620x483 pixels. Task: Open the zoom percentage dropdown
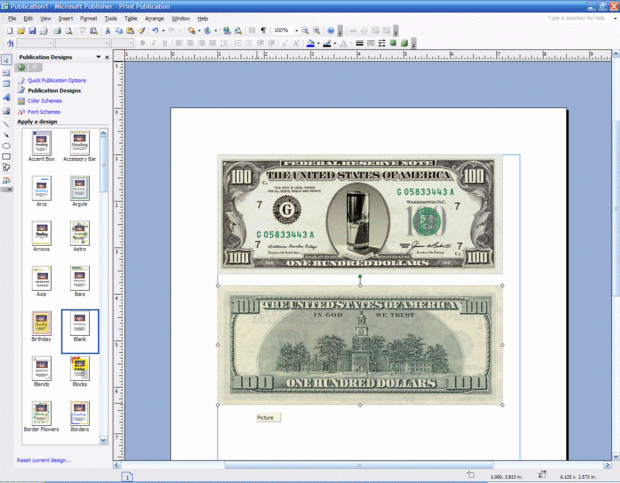pyautogui.click(x=296, y=31)
